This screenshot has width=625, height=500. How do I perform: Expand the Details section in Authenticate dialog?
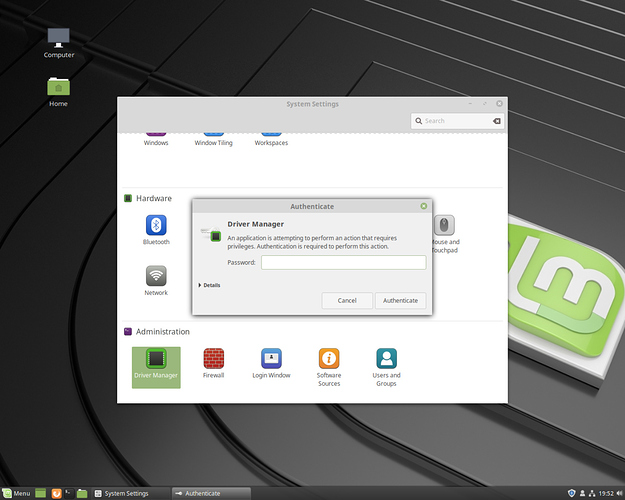pos(209,285)
